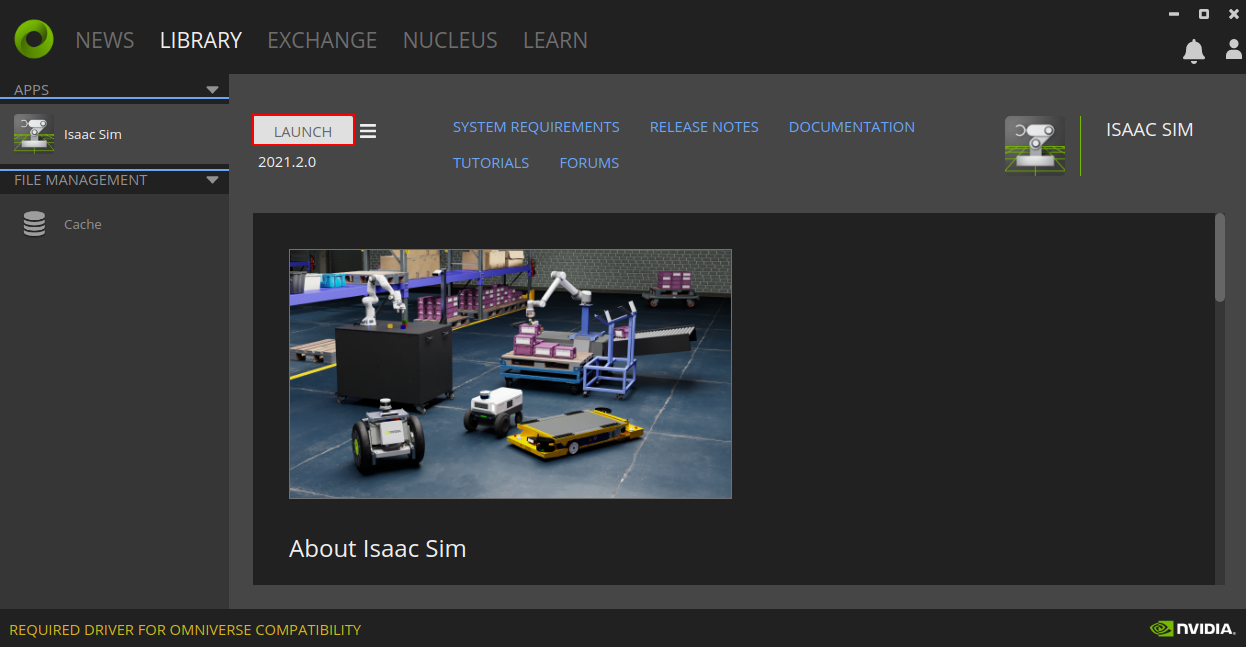
Task: Switch to the NEWS tab
Action: click(x=105, y=40)
